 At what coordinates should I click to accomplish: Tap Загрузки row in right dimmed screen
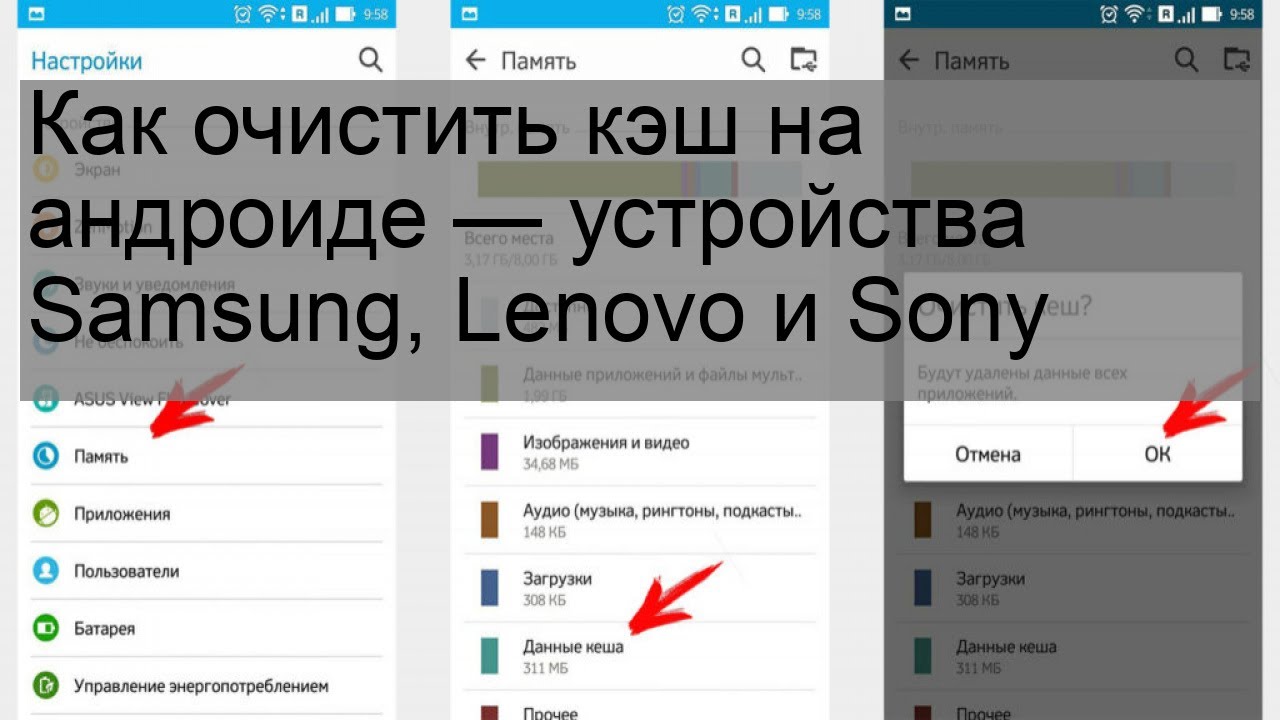tap(1072, 588)
